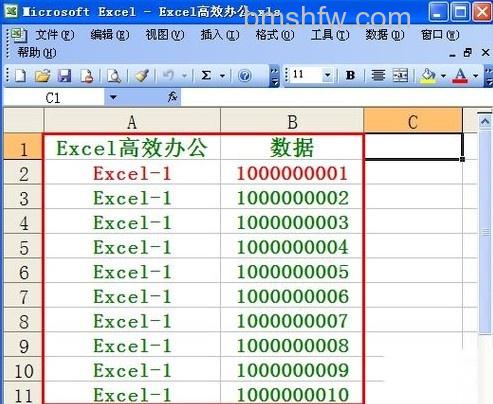This screenshot has height=404, width=493.
Task: Apply the red font color
Action: pos(460,76)
